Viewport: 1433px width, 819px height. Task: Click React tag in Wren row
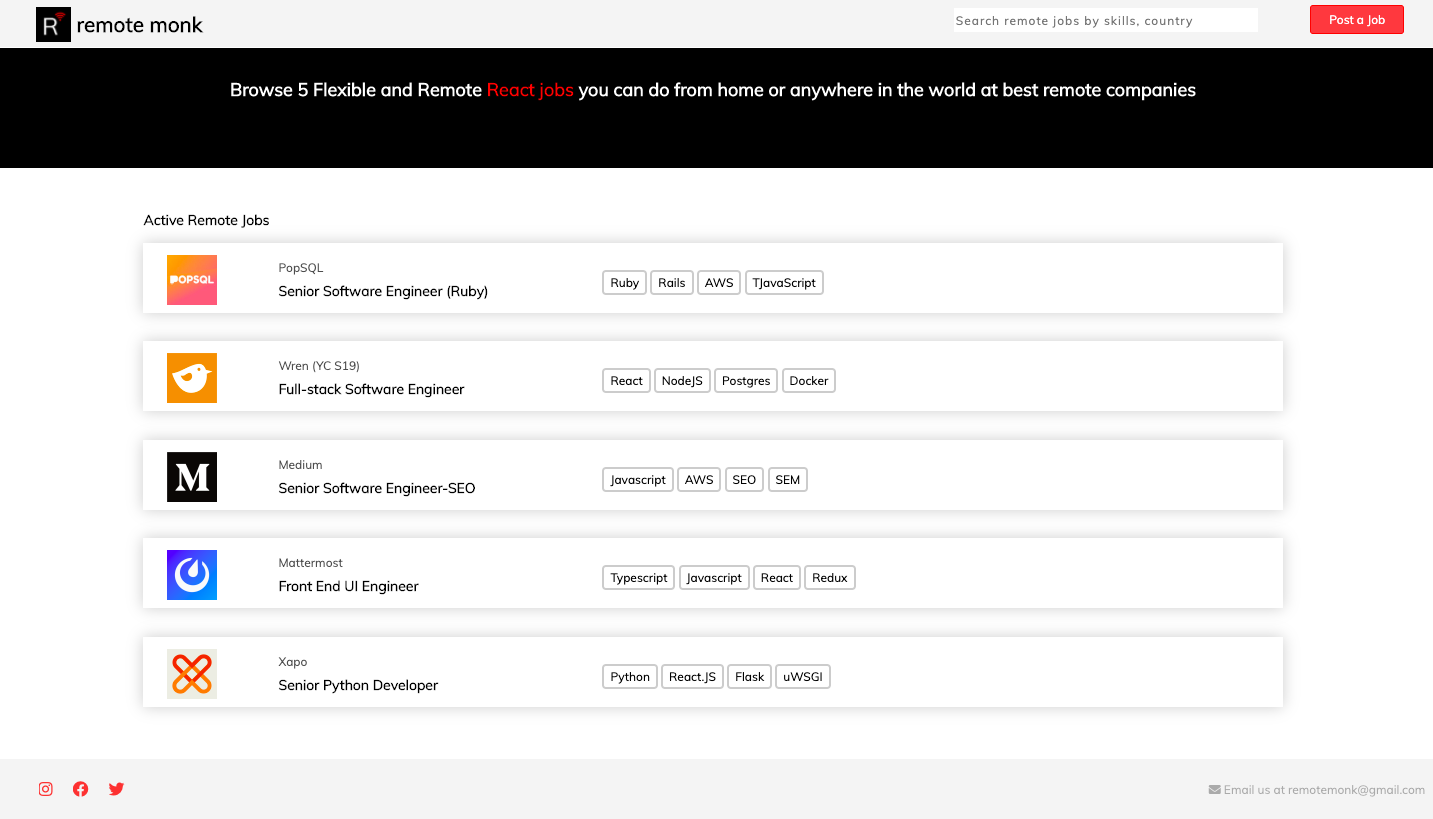click(x=627, y=381)
